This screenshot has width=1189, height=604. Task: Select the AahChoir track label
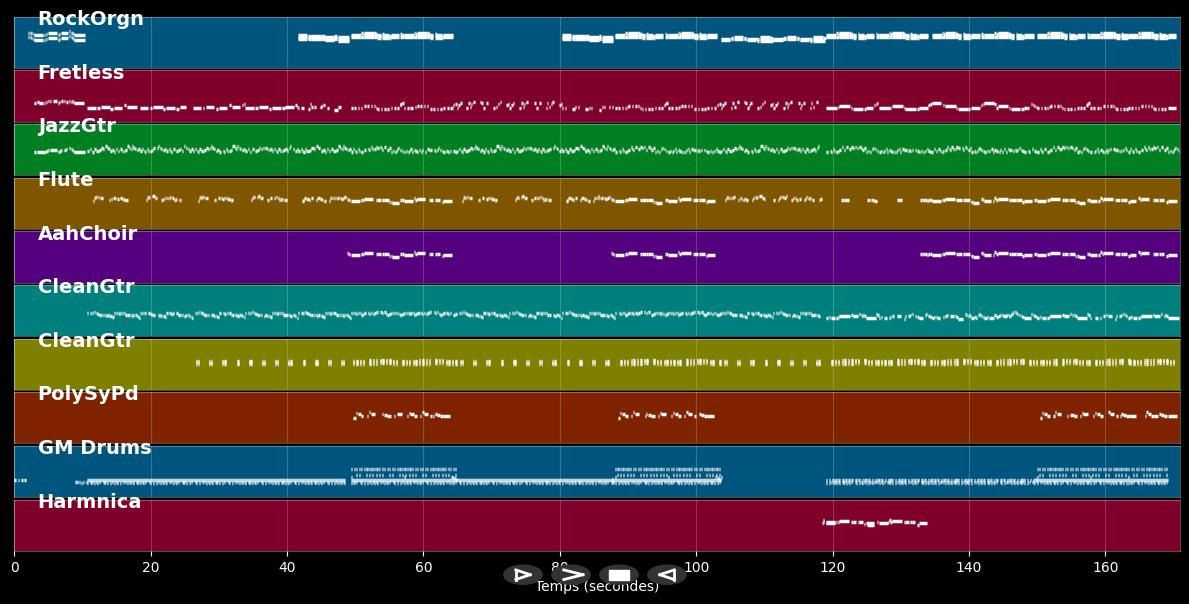pyautogui.click(x=87, y=234)
